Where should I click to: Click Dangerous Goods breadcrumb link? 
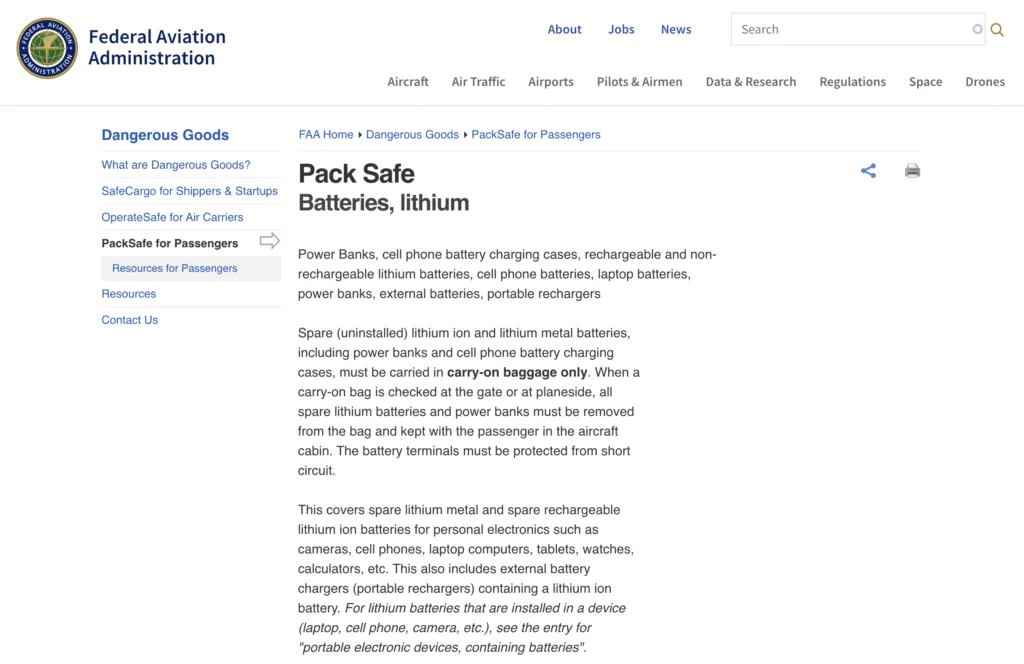tap(412, 134)
